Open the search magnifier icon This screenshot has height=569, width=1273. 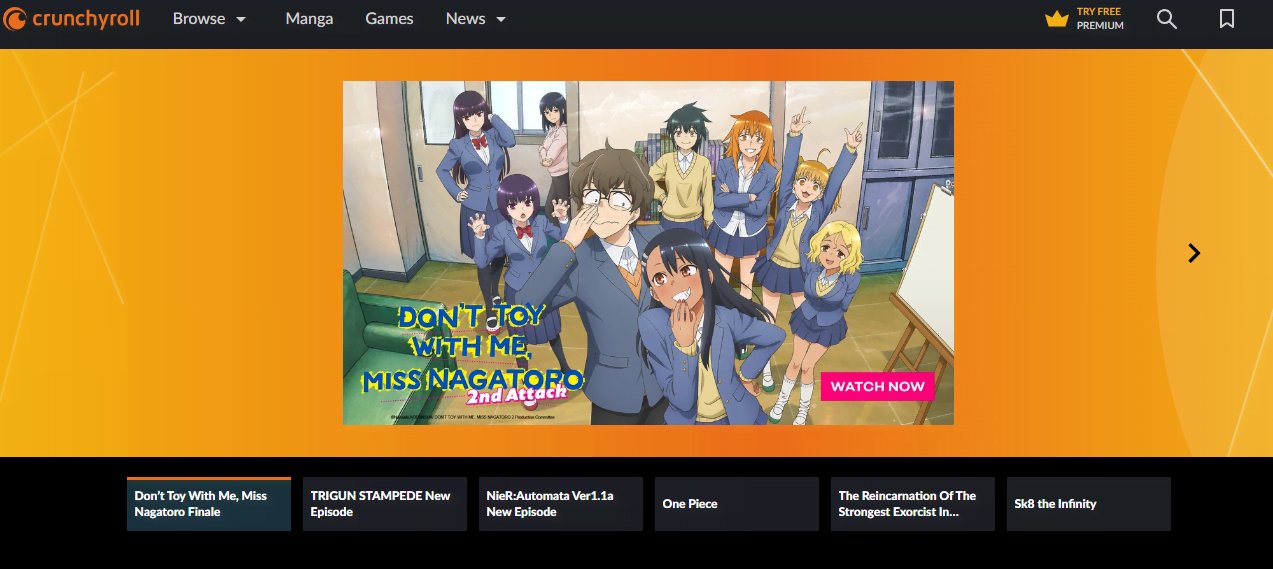click(1167, 19)
